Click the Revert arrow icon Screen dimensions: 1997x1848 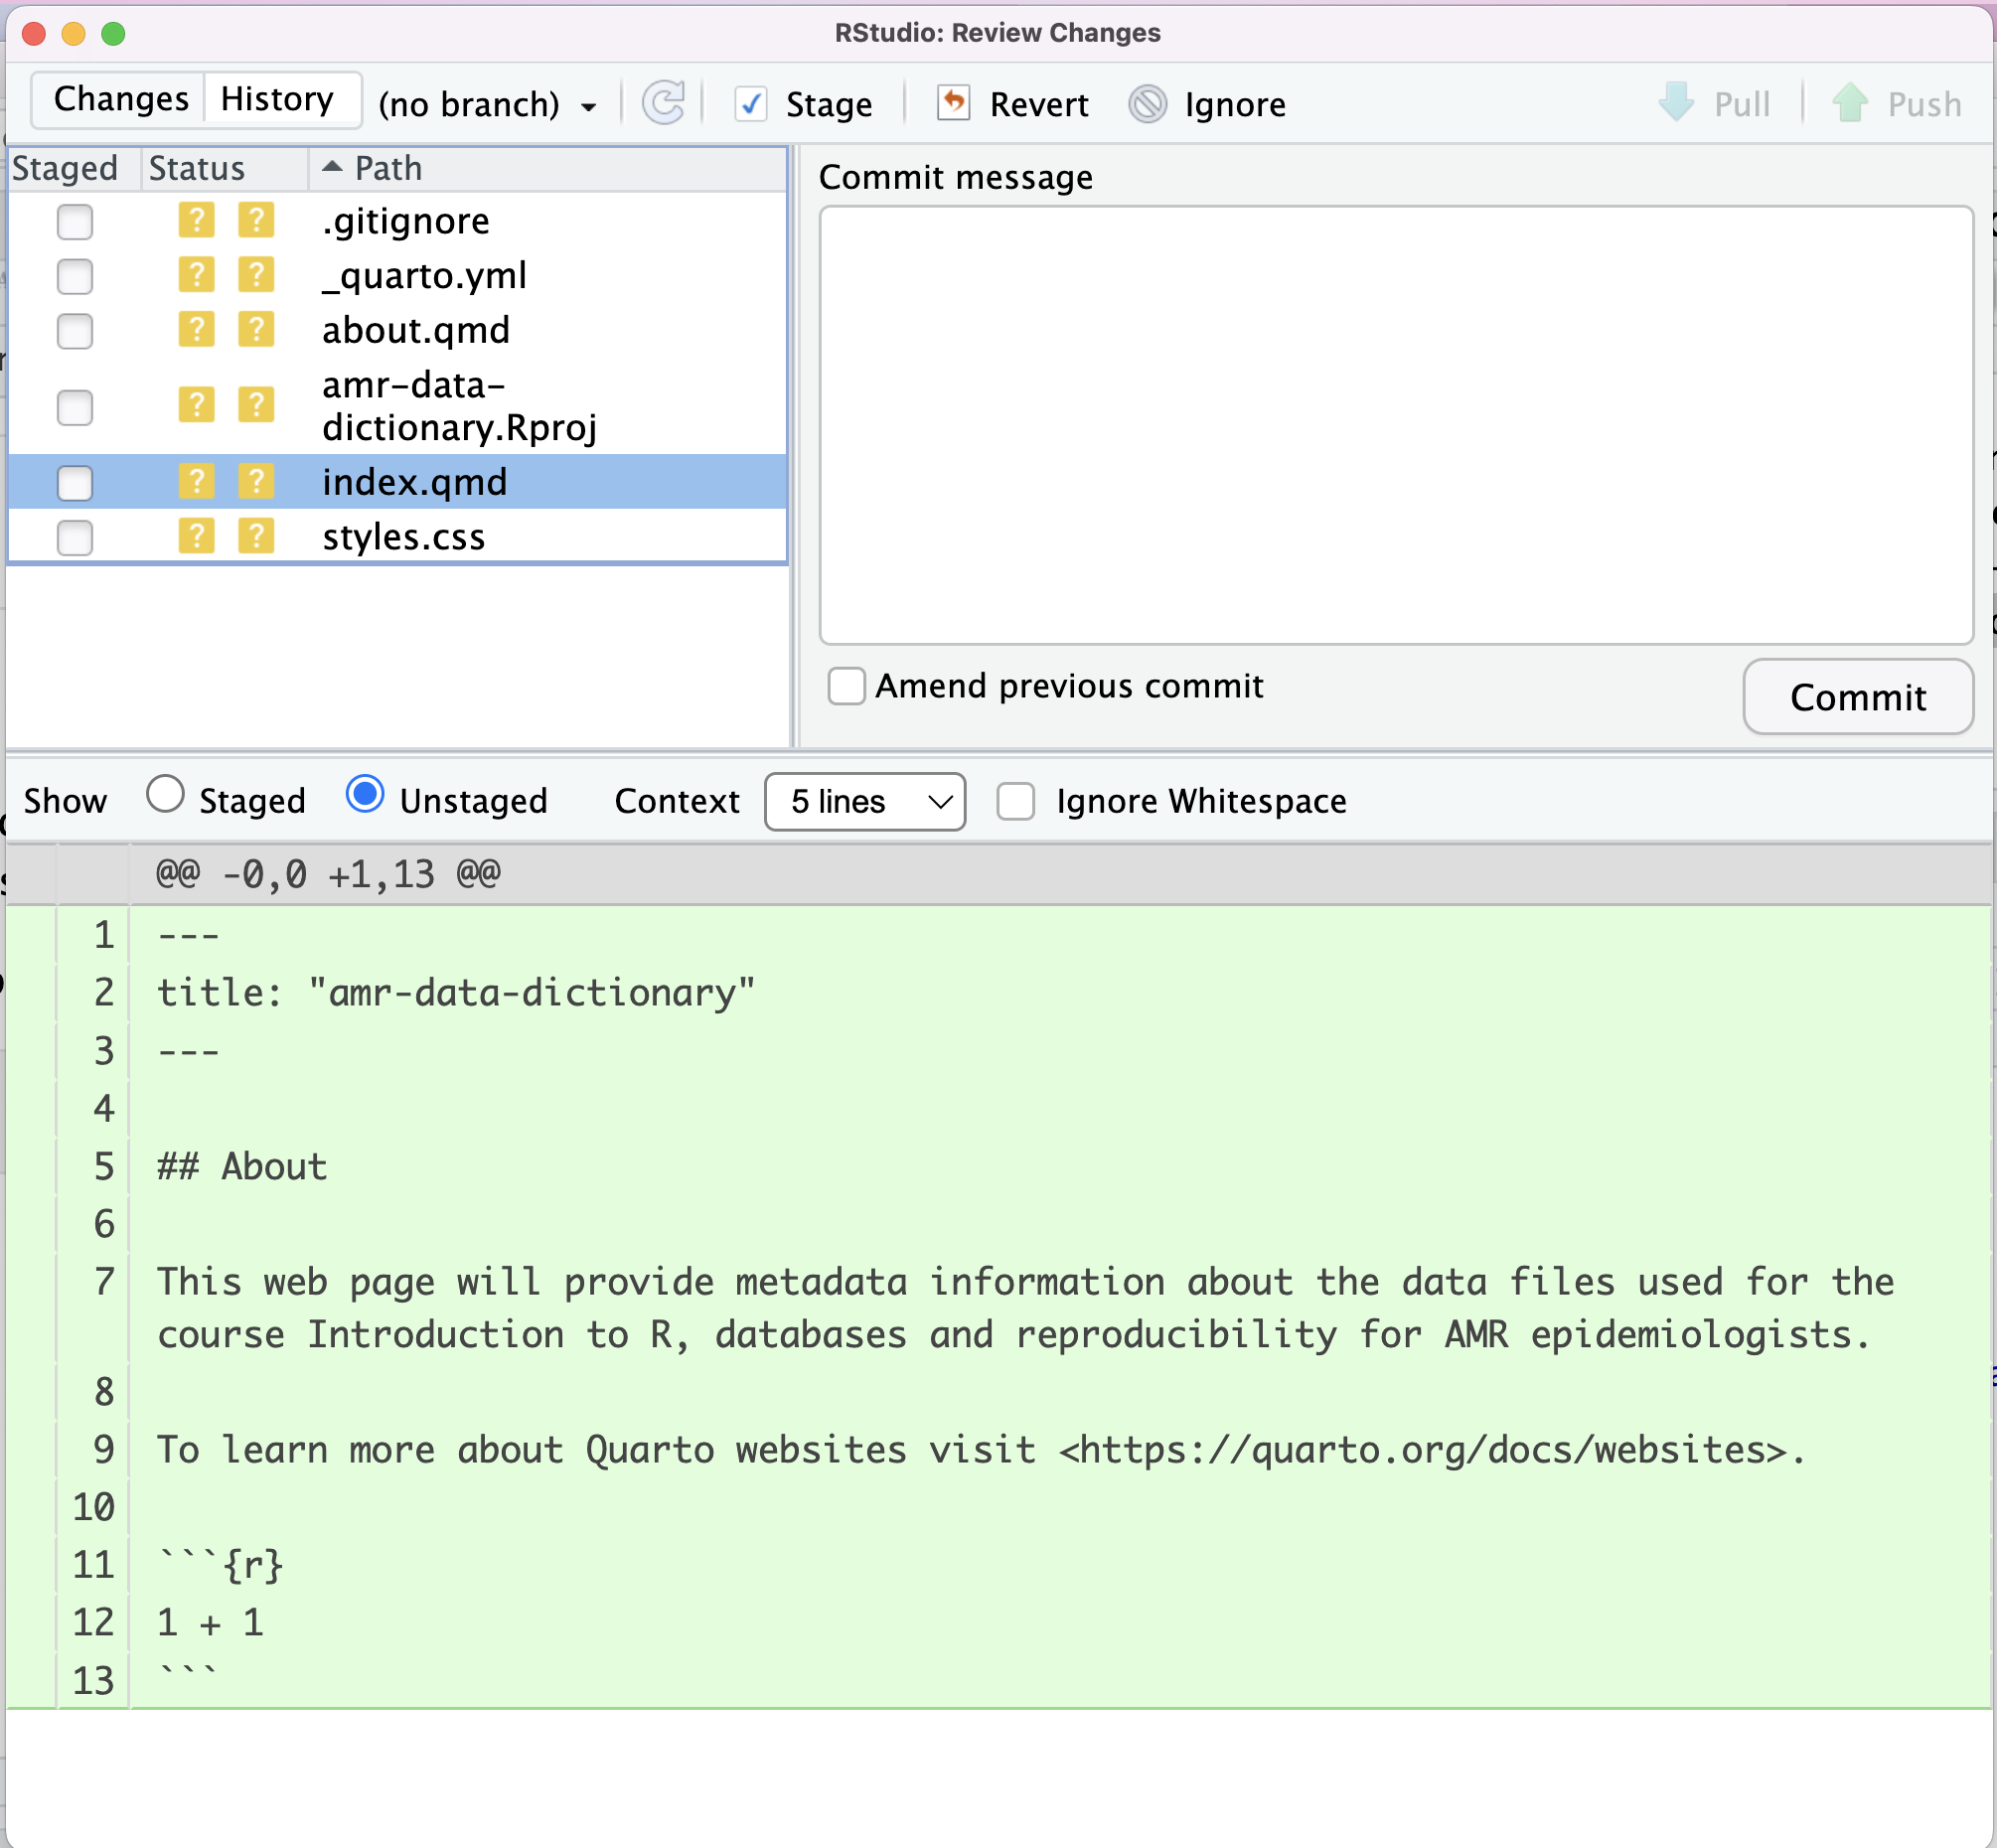[x=954, y=103]
